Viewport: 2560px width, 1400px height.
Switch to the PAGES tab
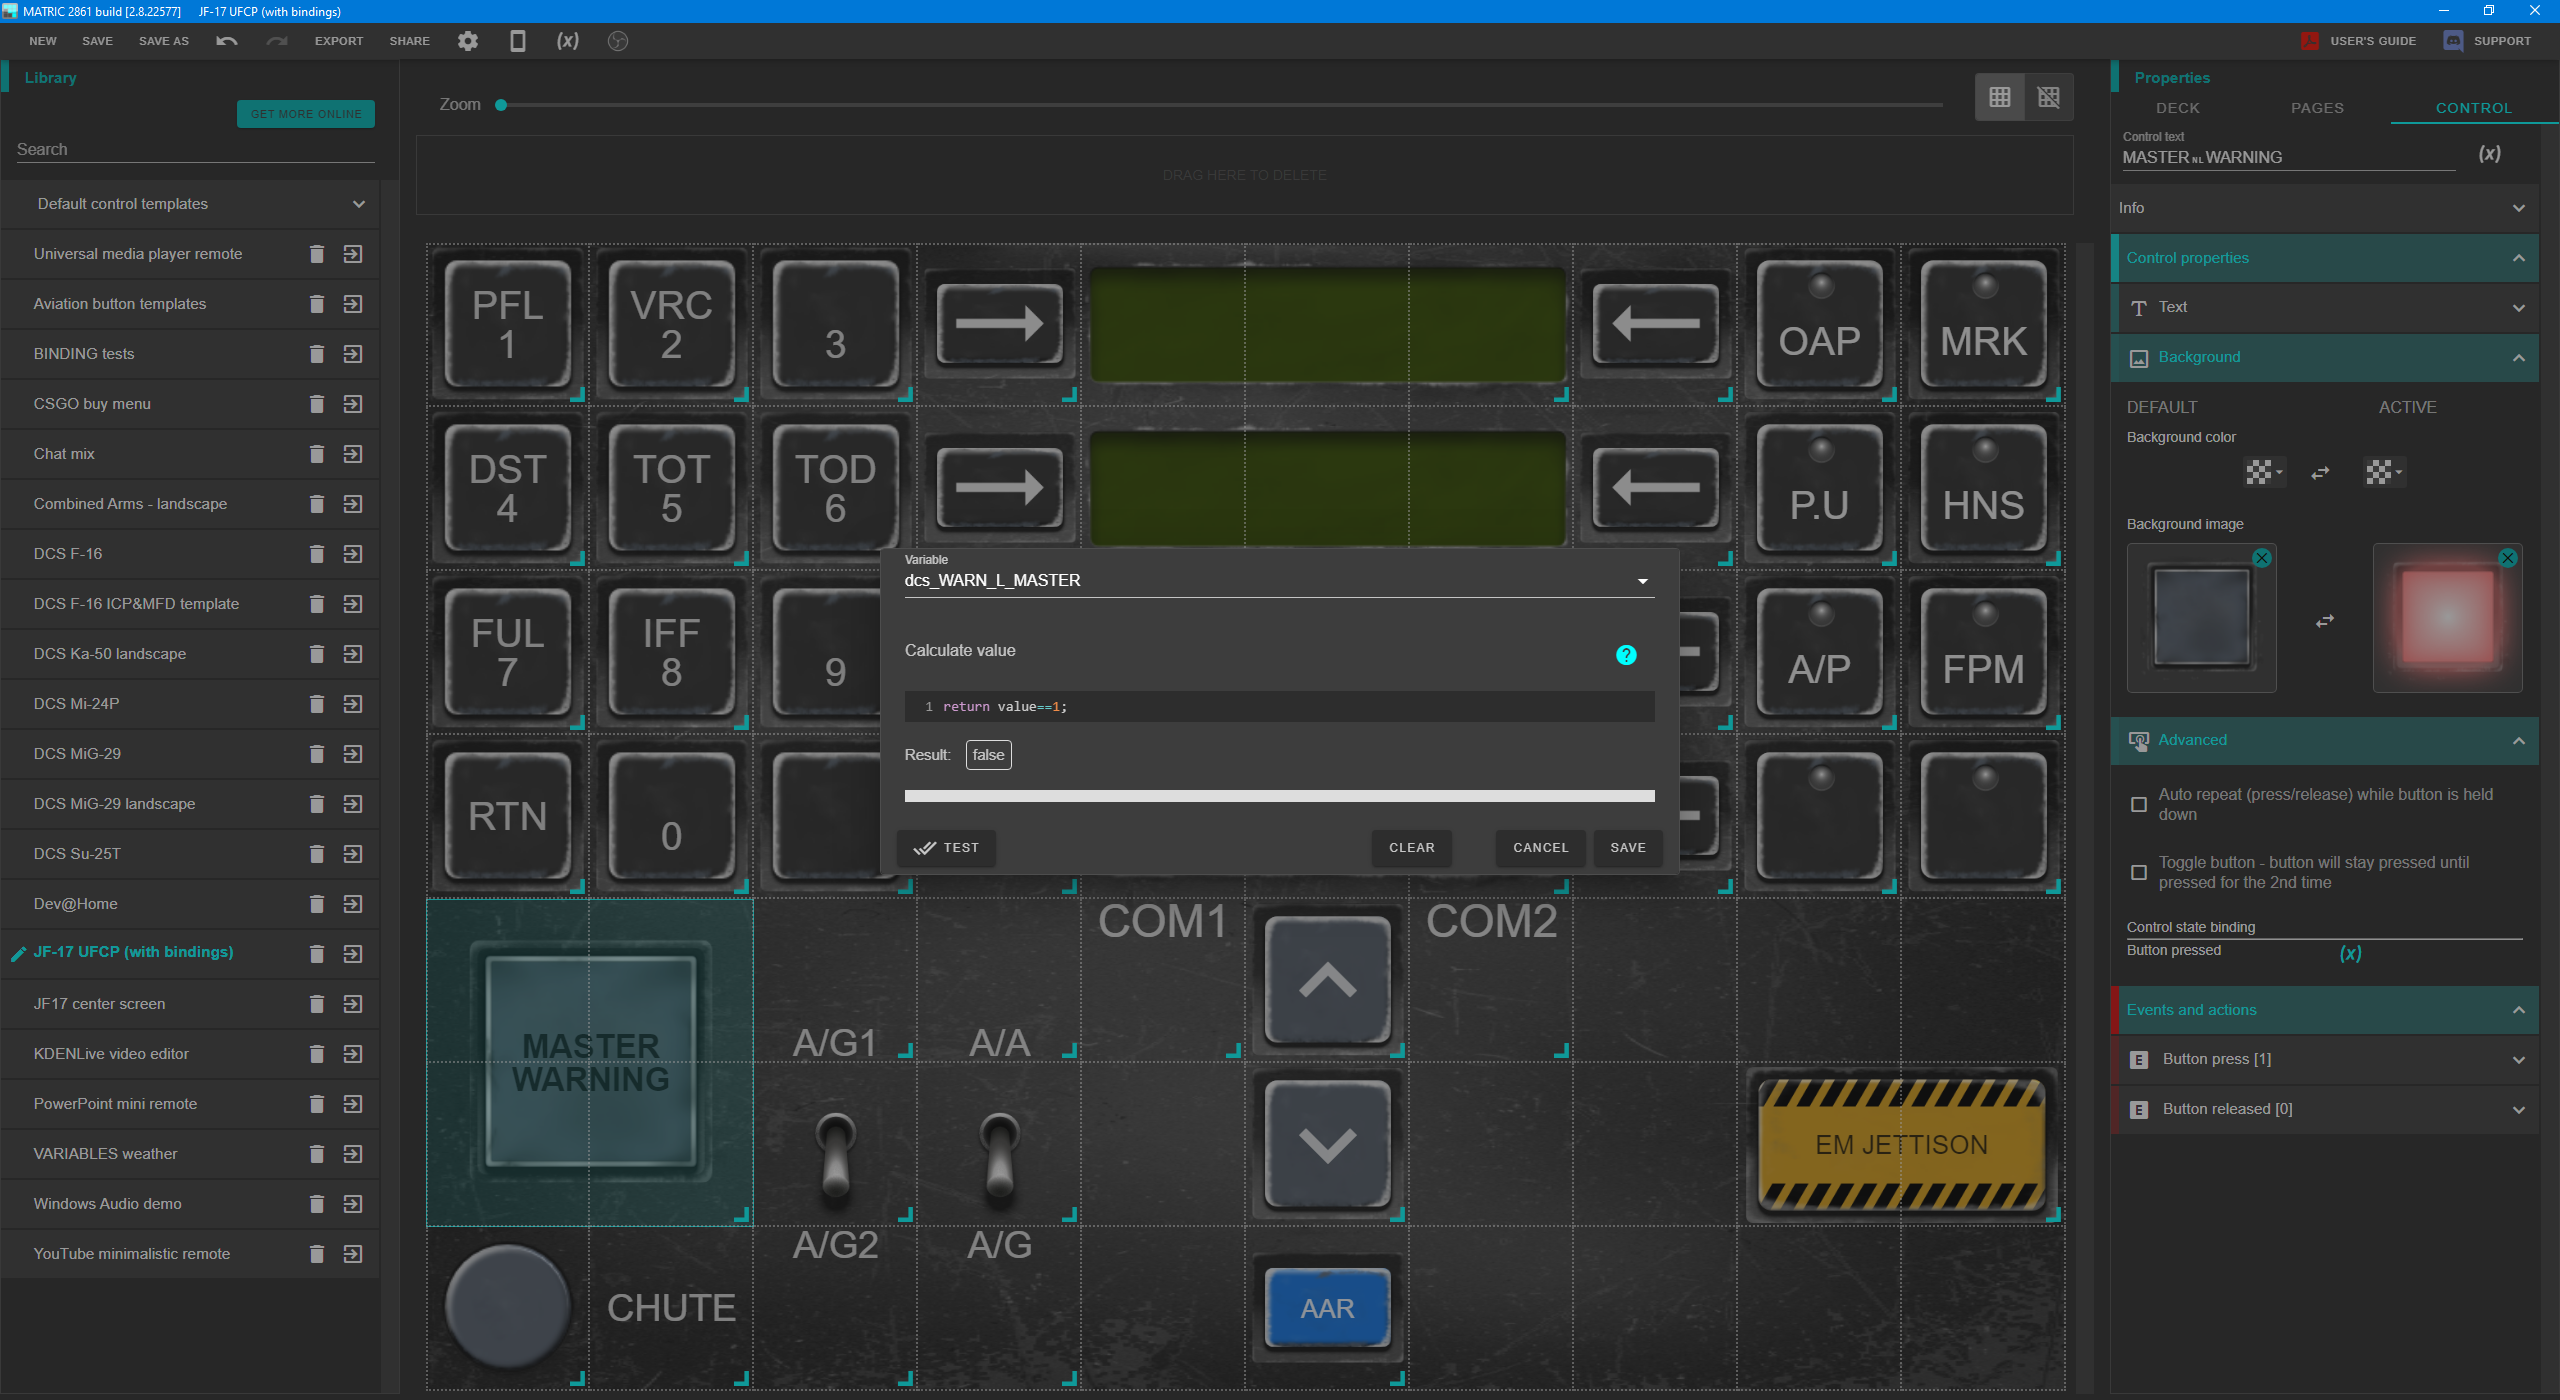pos(2317,108)
